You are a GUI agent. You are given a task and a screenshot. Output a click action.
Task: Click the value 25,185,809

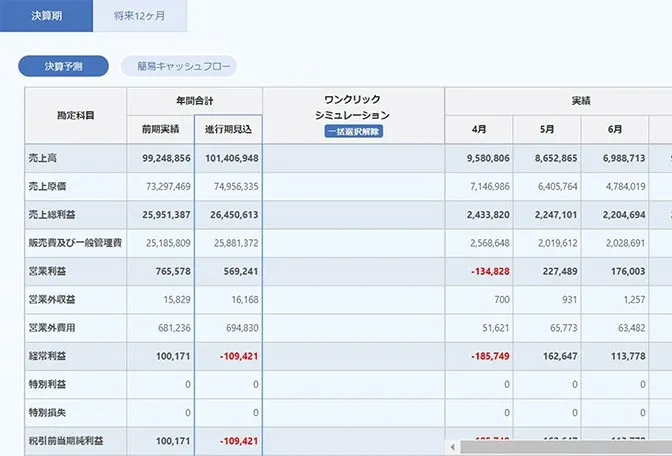[168, 243]
